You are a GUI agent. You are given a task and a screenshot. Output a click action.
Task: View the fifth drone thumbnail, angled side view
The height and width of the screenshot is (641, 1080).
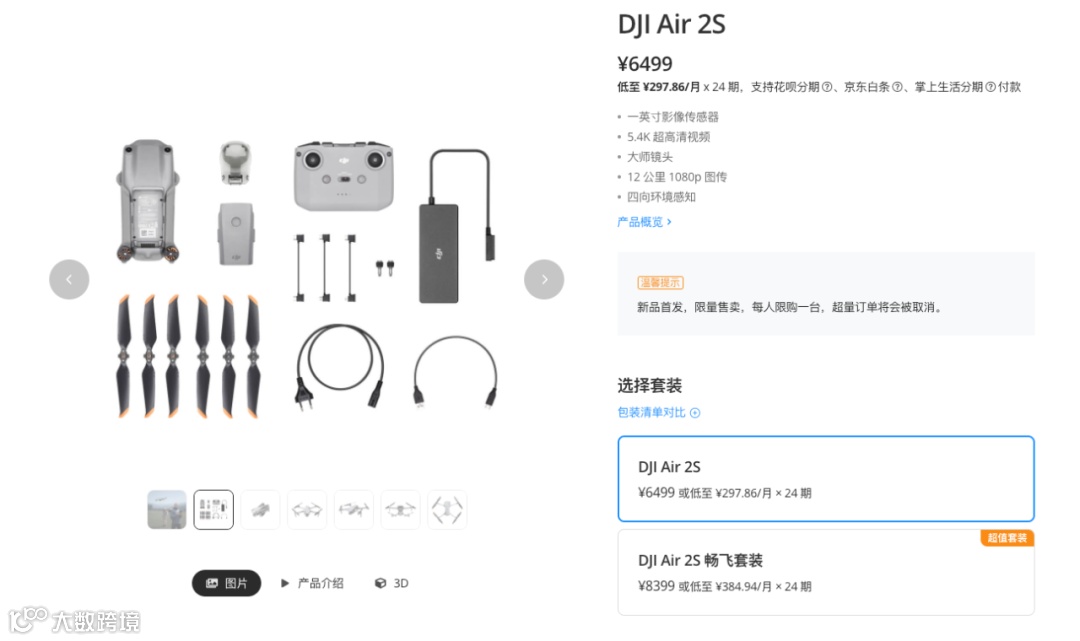tap(354, 509)
